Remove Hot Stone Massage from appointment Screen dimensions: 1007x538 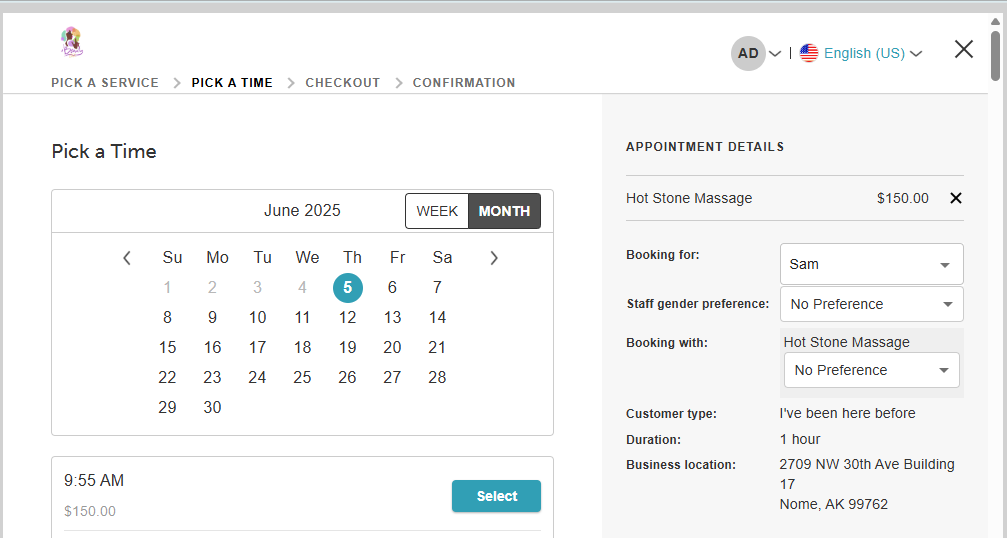pos(956,198)
